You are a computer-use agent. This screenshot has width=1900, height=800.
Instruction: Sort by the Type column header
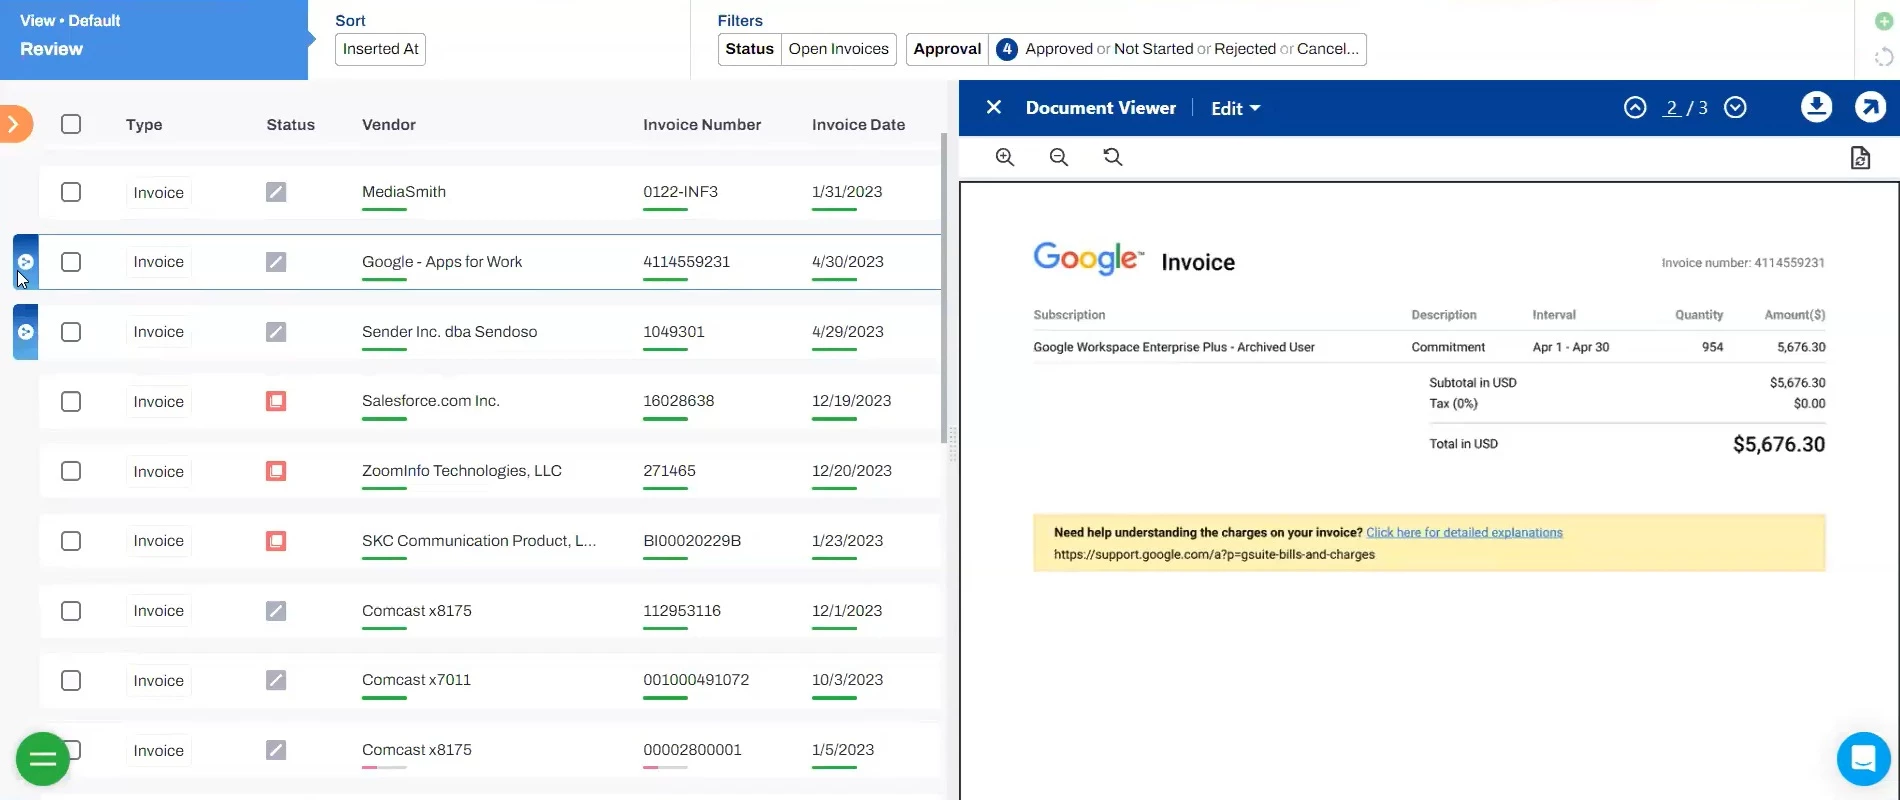click(144, 125)
